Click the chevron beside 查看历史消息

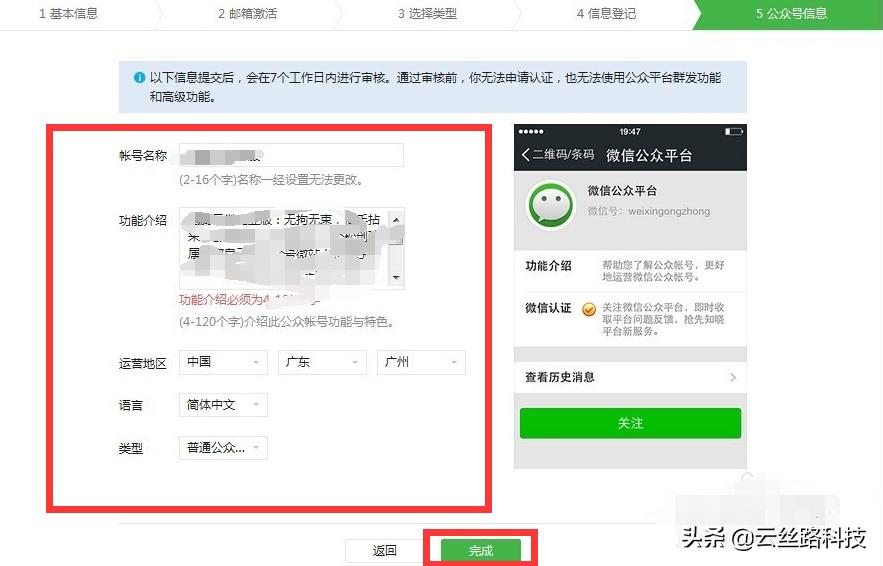click(733, 377)
